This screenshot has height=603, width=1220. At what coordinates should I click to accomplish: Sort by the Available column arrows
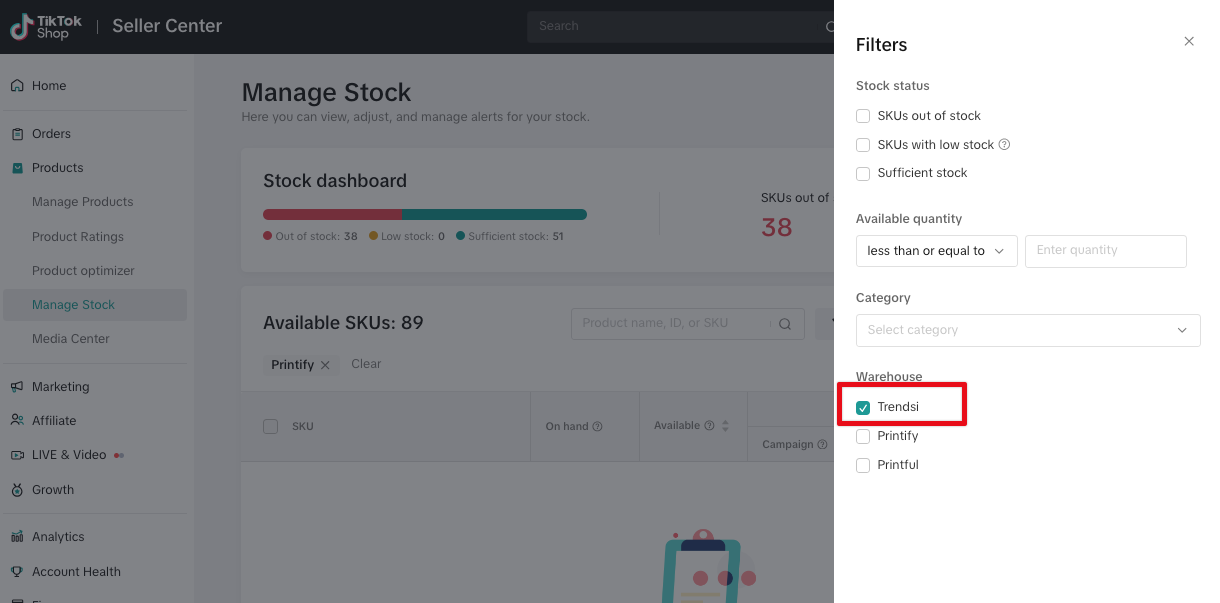(x=725, y=426)
